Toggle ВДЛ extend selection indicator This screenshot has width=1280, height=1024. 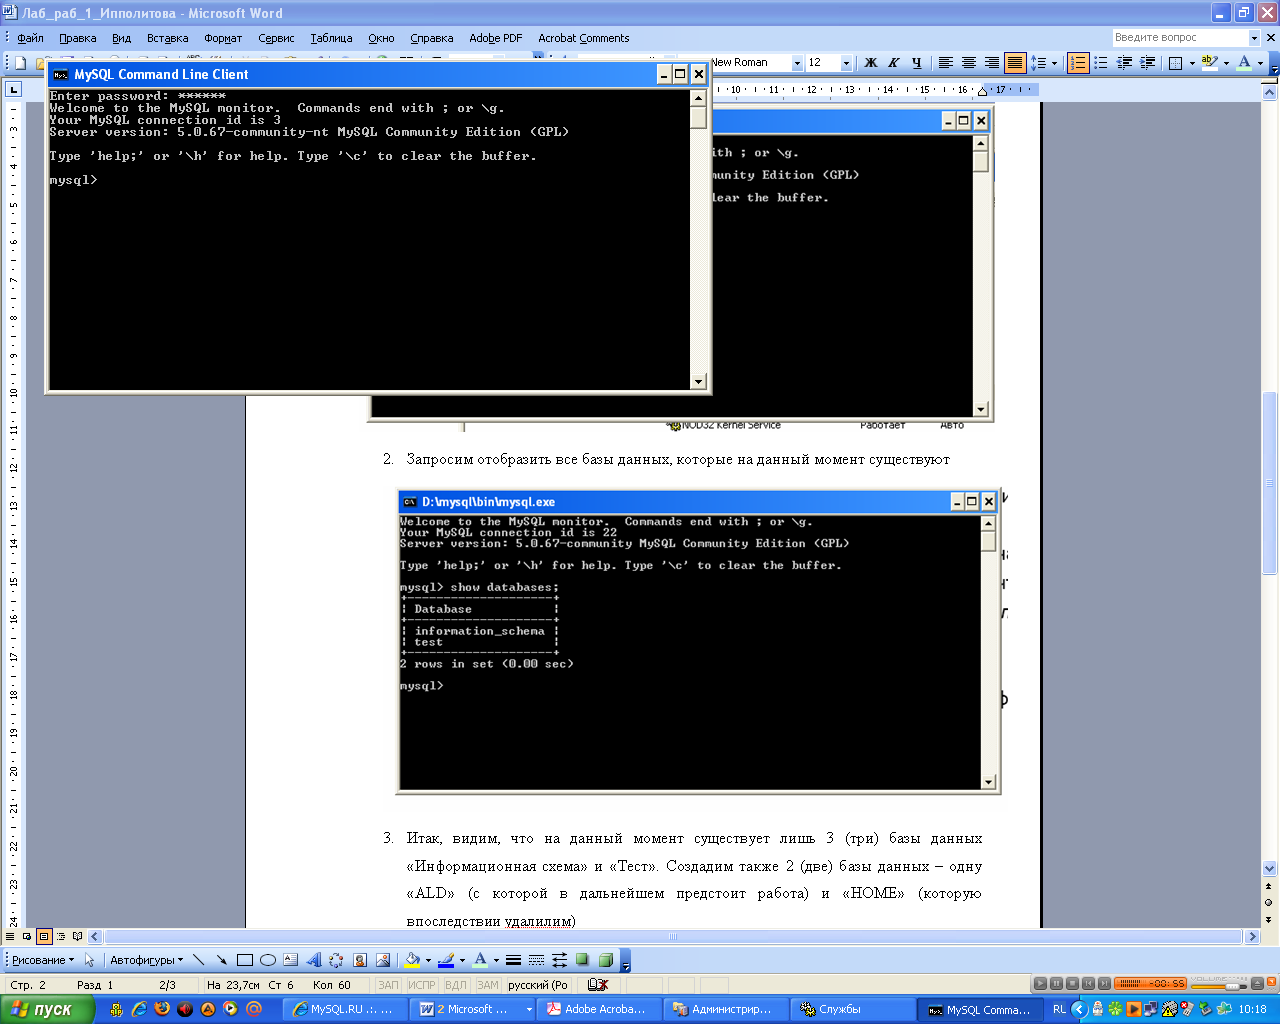[x=455, y=985]
